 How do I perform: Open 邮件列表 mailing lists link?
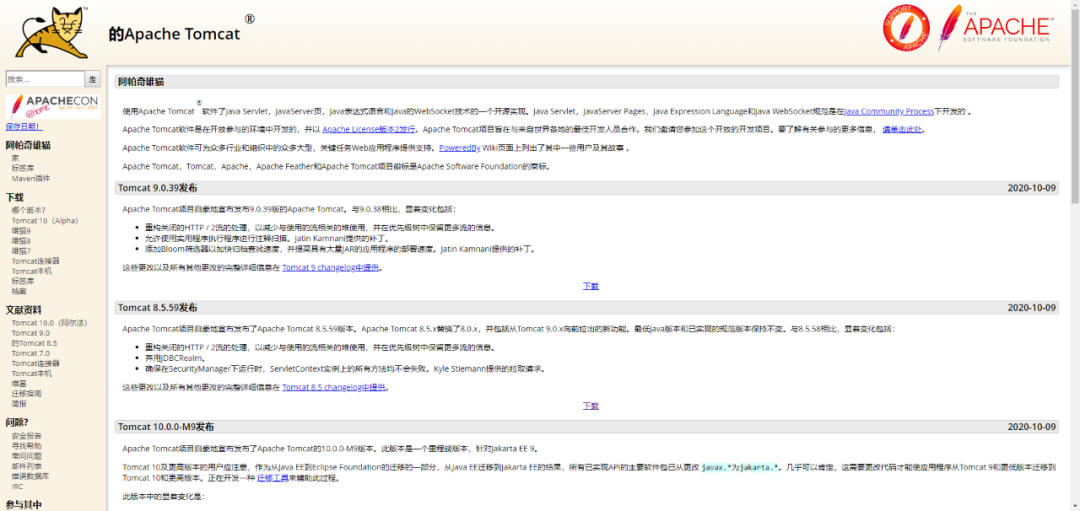[x=27, y=466]
